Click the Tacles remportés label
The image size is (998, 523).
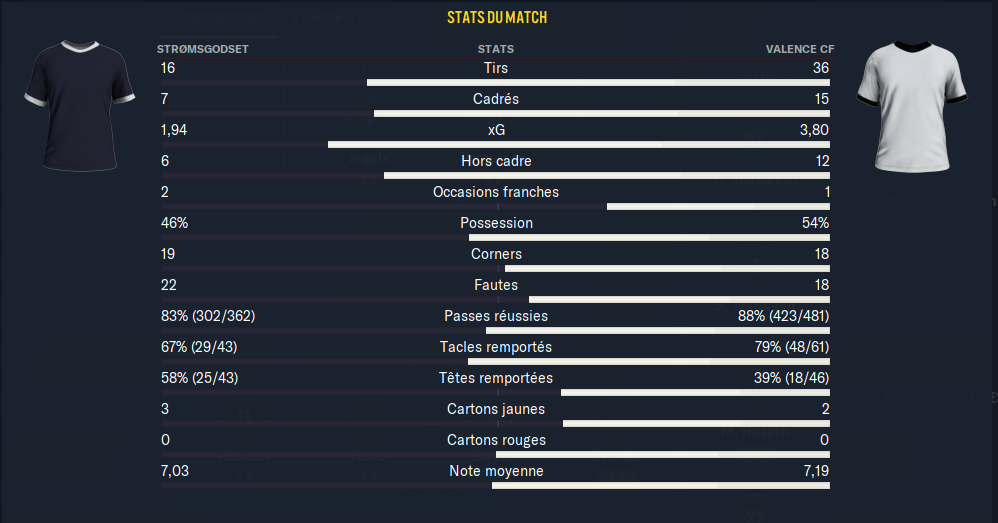point(496,347)
